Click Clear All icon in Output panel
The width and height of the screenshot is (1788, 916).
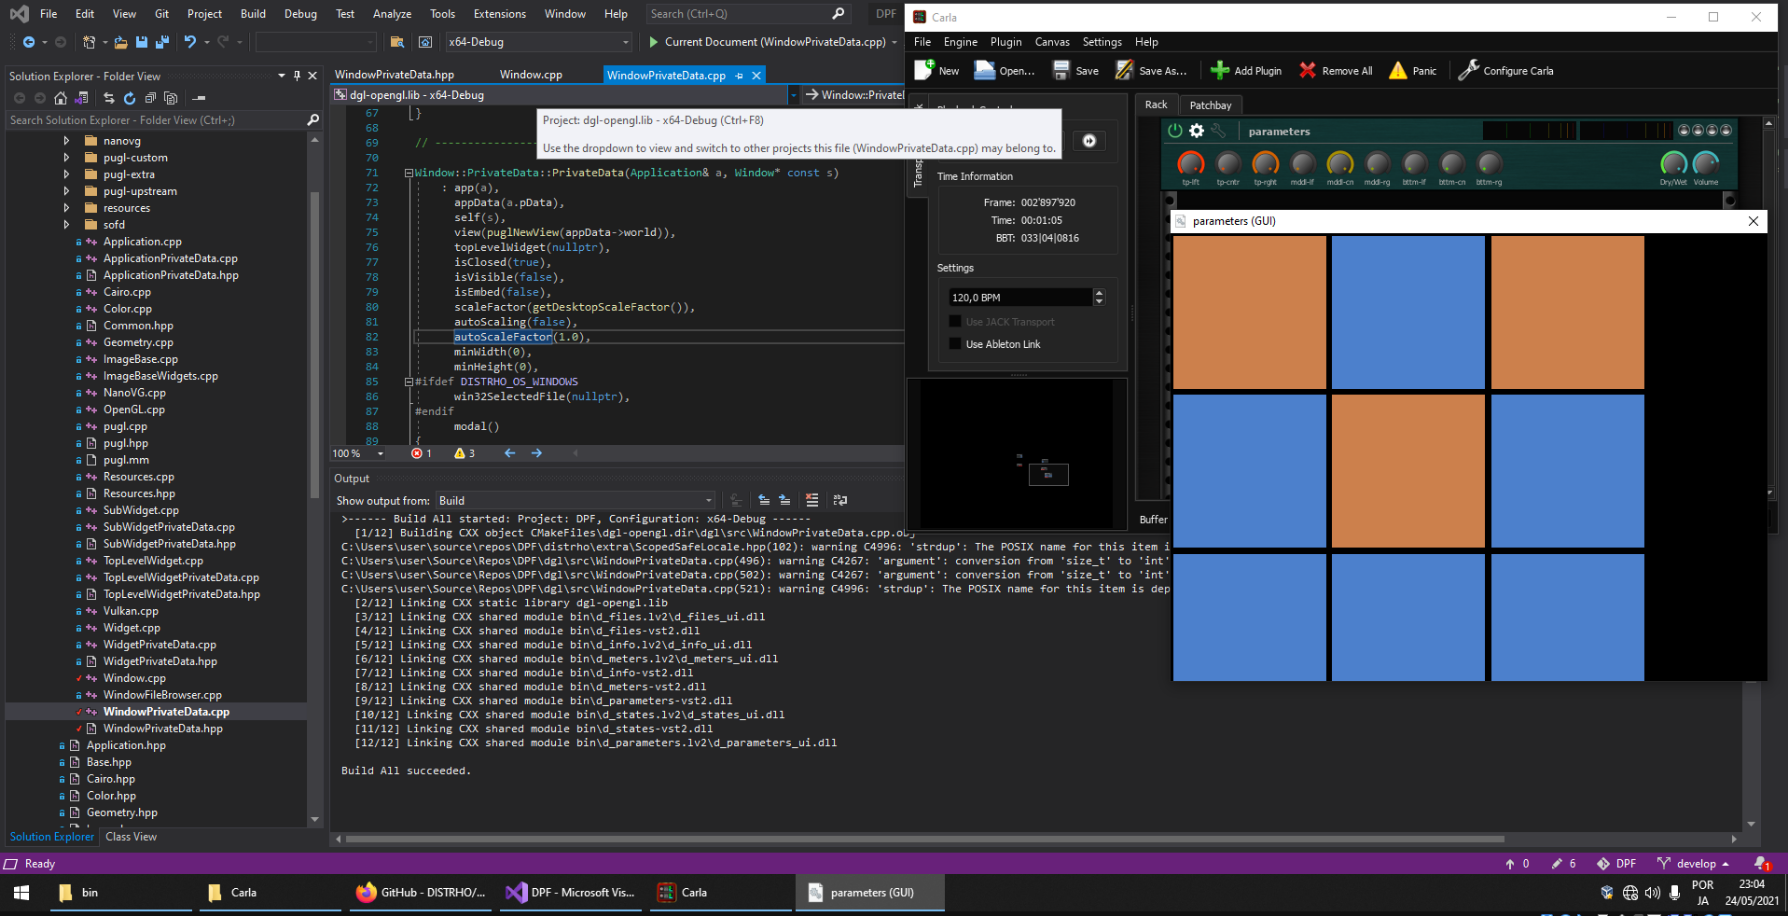[x=812, y=500]
